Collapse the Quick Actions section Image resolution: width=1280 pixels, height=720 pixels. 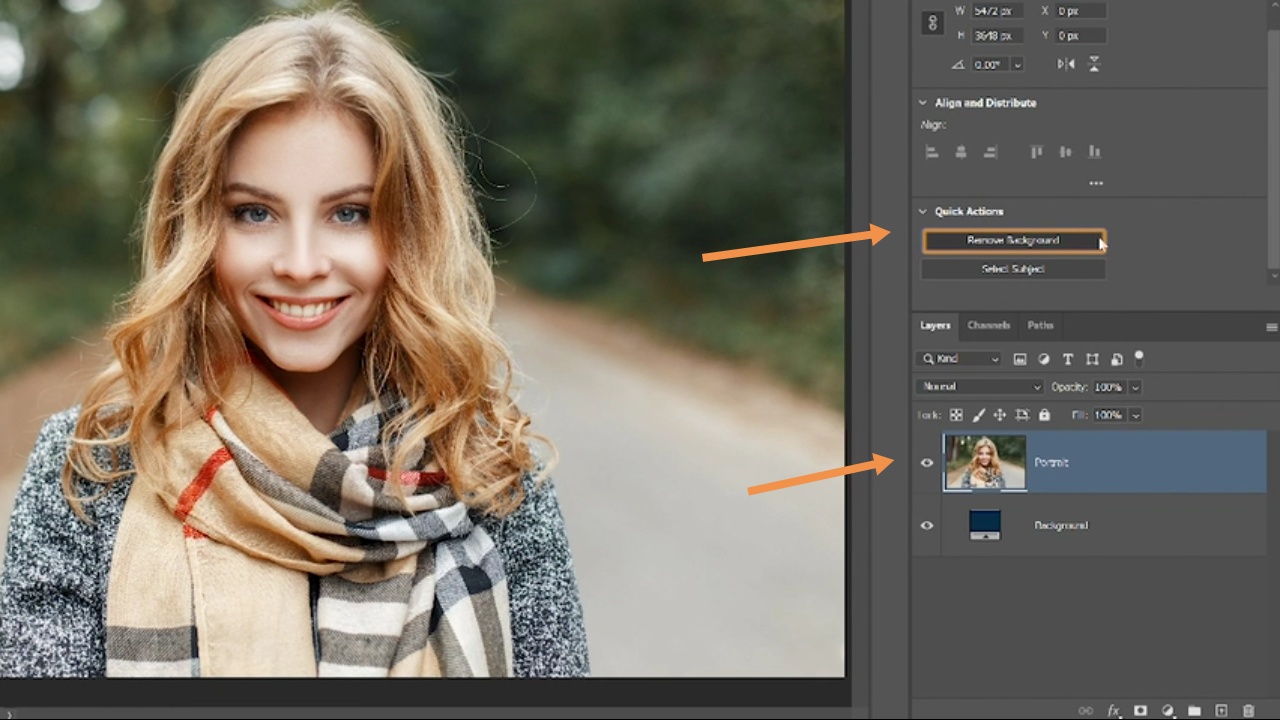tap(923, 212)
